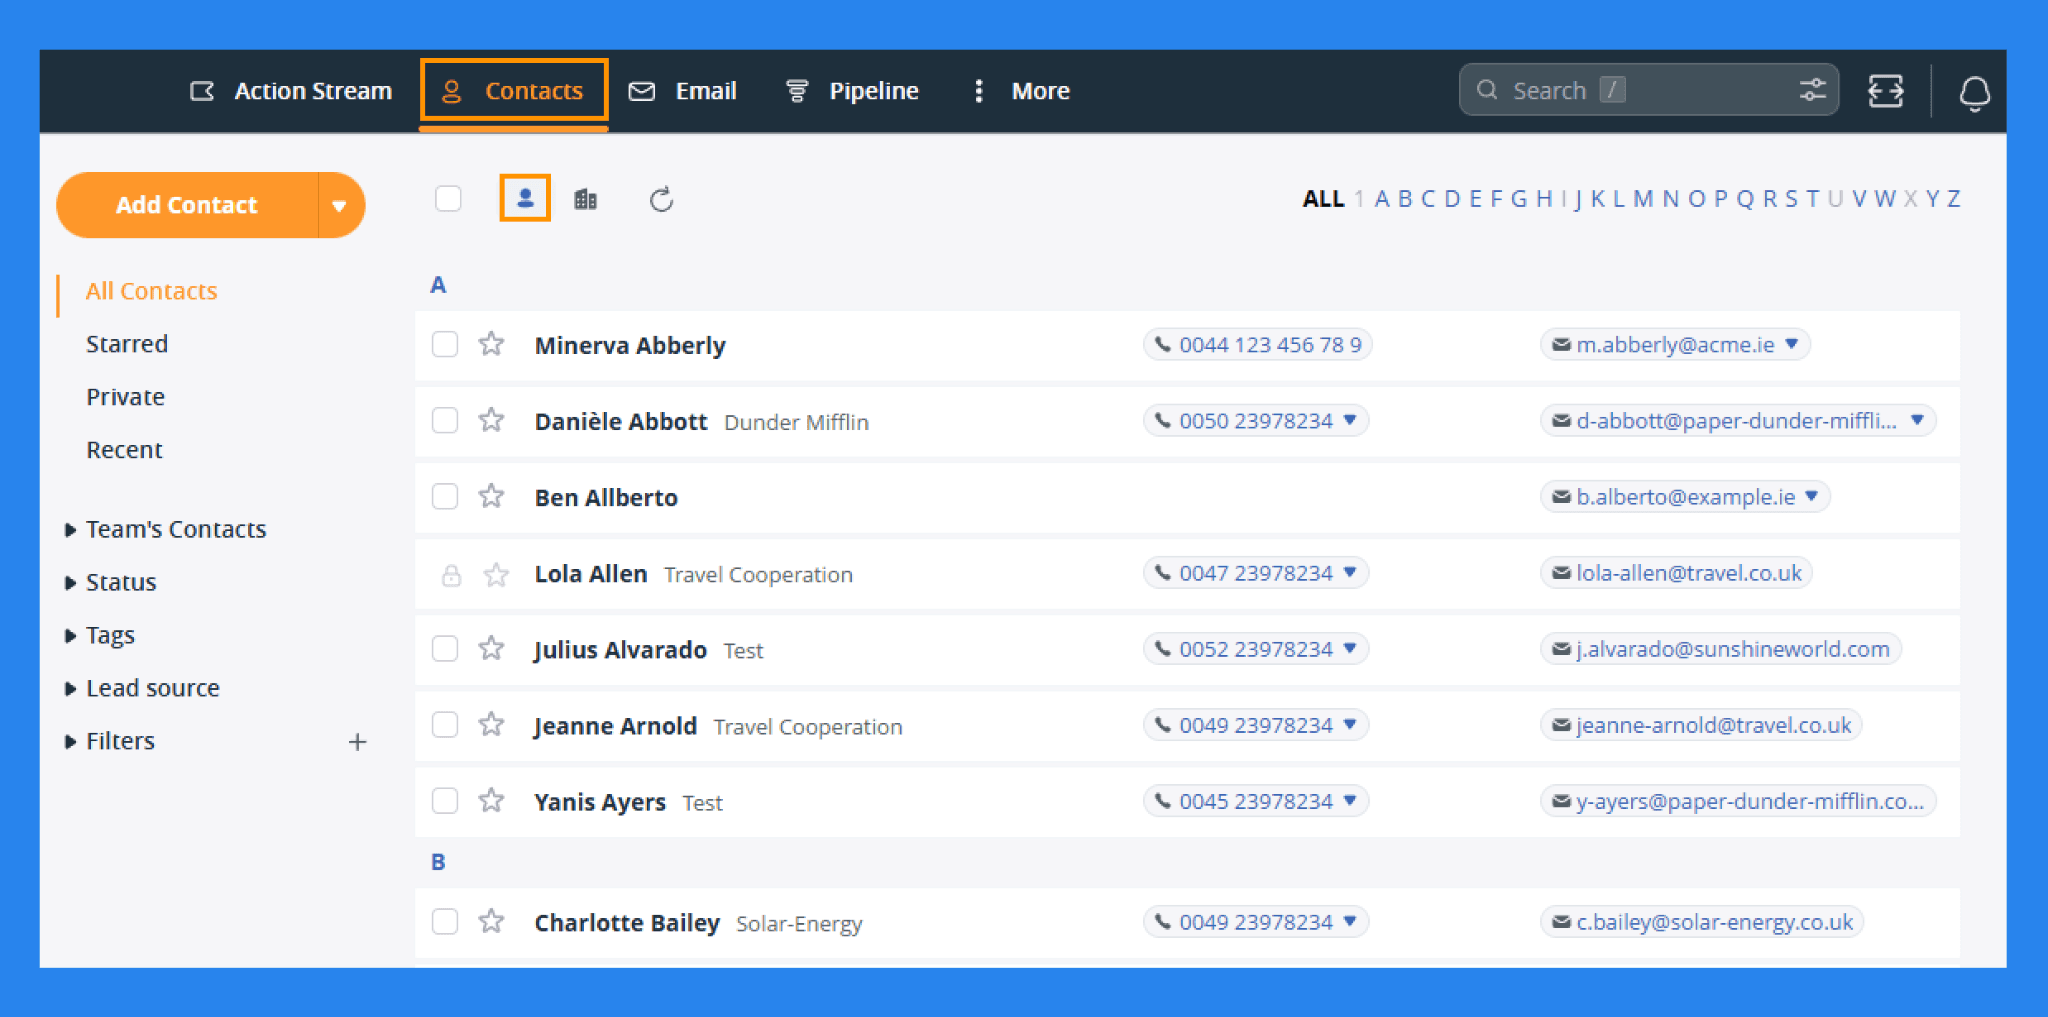
Task: Expand Lead source section
Action: click(x=70, y=689)
